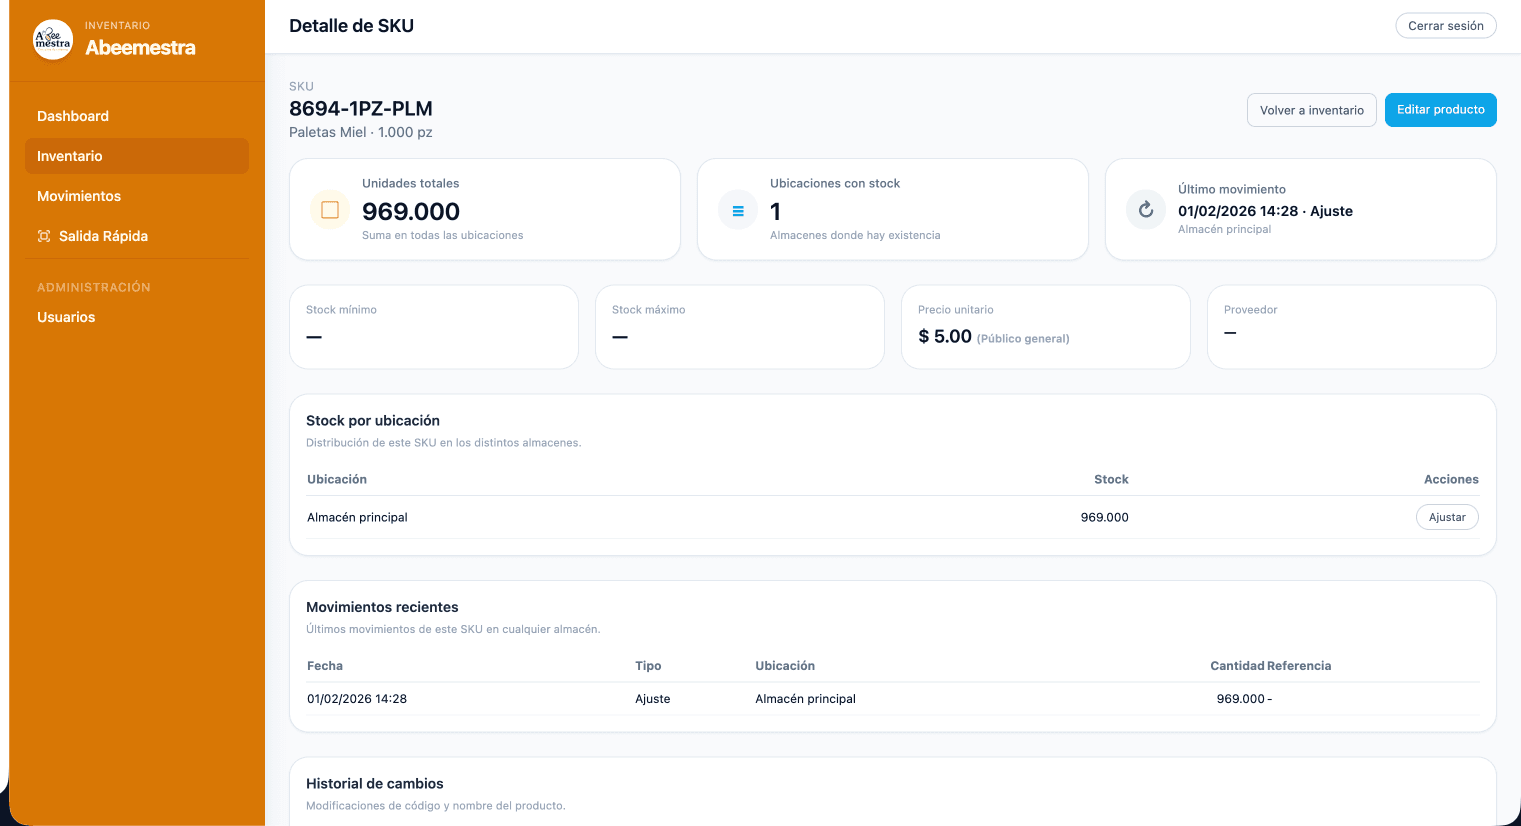Click the Abeemestra bee logo
Image resolution: width=1521 pixels, height=826 pixels.
53,40
